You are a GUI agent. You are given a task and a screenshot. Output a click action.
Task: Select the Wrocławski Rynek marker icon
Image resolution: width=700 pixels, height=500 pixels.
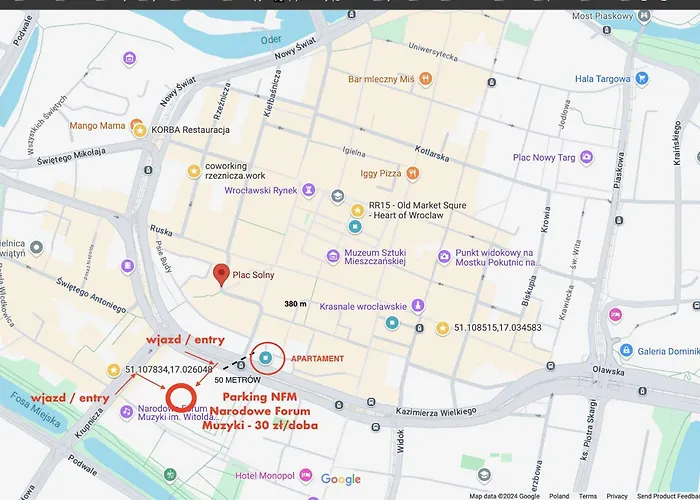310,189
